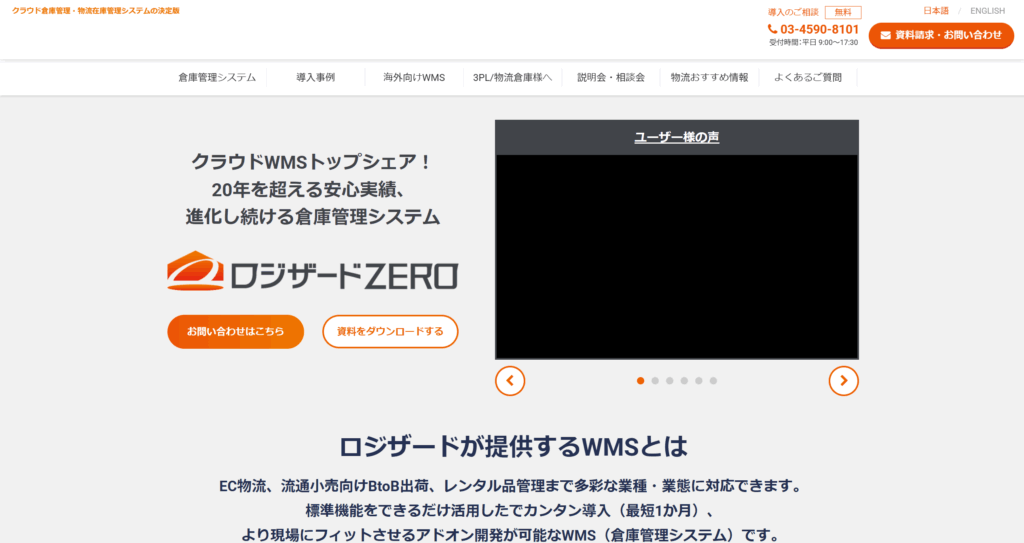Click the text 受付時間:平日 9:00〜17:30
The image size is (1024, 543).
pos(813,42)
